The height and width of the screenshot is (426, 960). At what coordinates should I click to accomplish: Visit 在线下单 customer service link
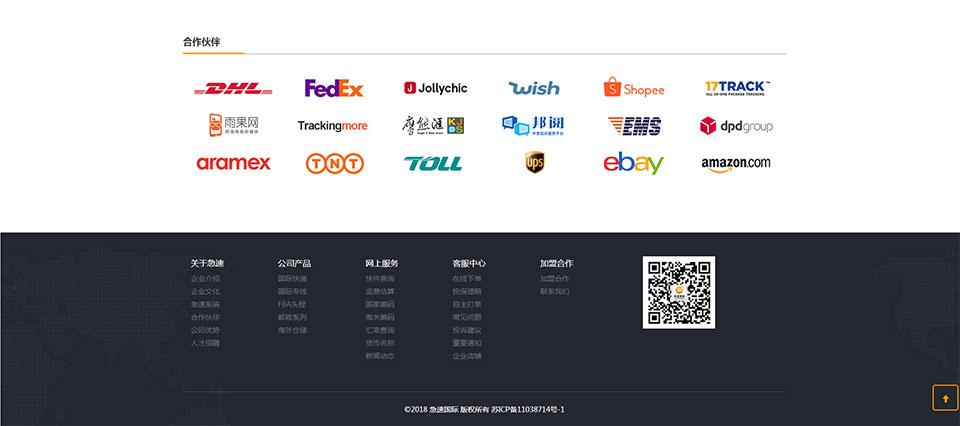(467, 278)
